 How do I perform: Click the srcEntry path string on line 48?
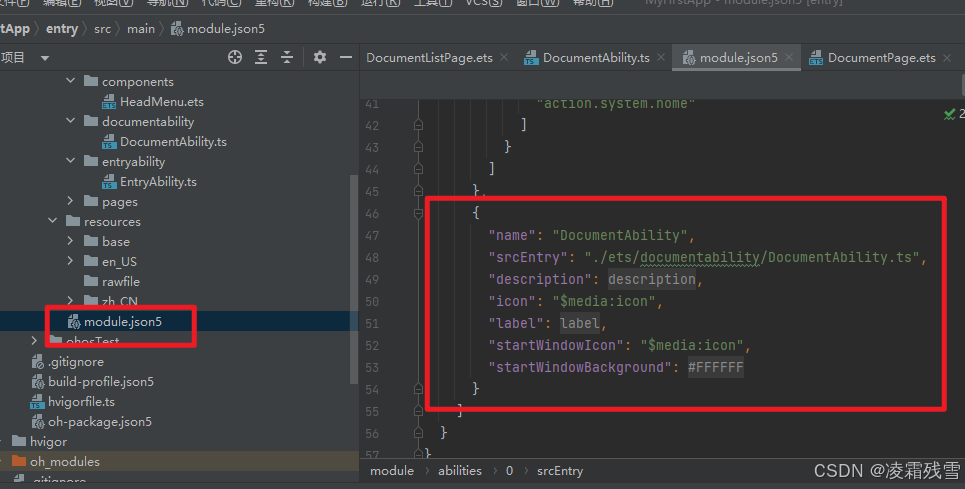tap(751, 257)
